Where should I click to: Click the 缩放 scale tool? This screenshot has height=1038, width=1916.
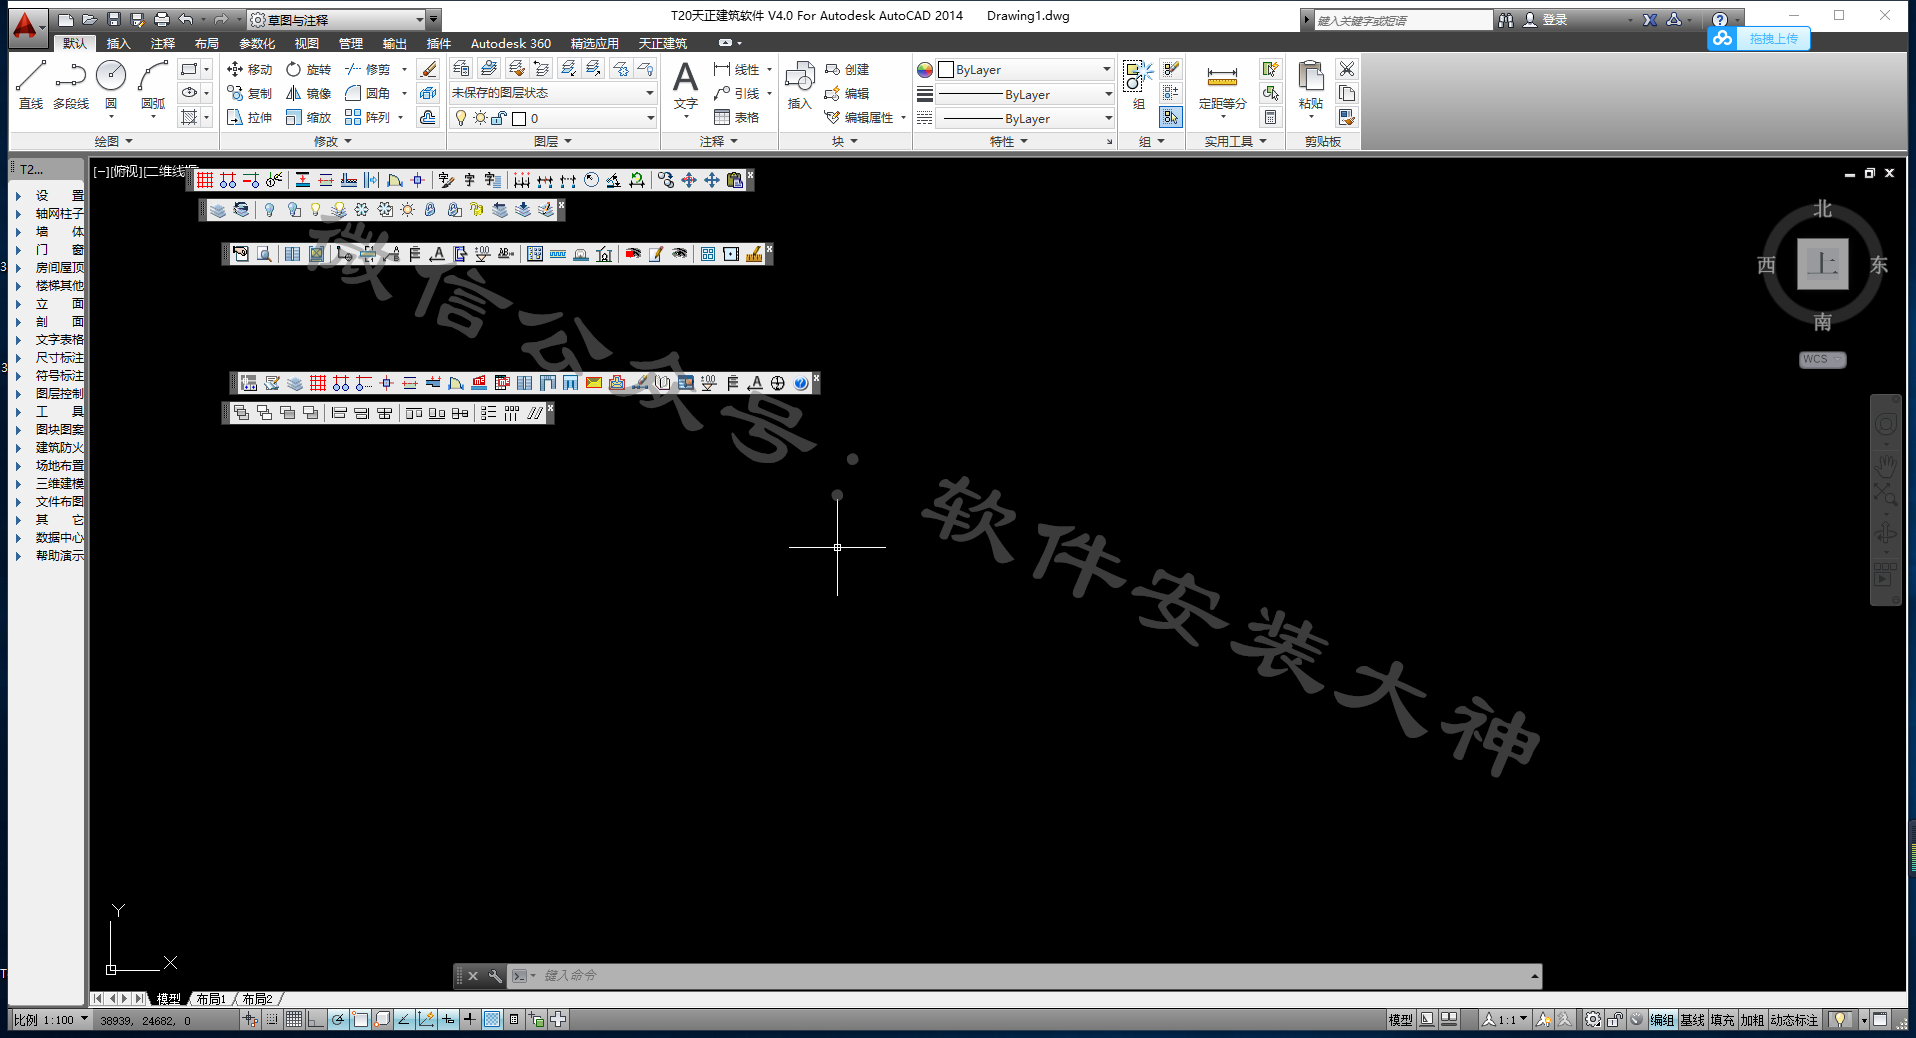point(308,117)
